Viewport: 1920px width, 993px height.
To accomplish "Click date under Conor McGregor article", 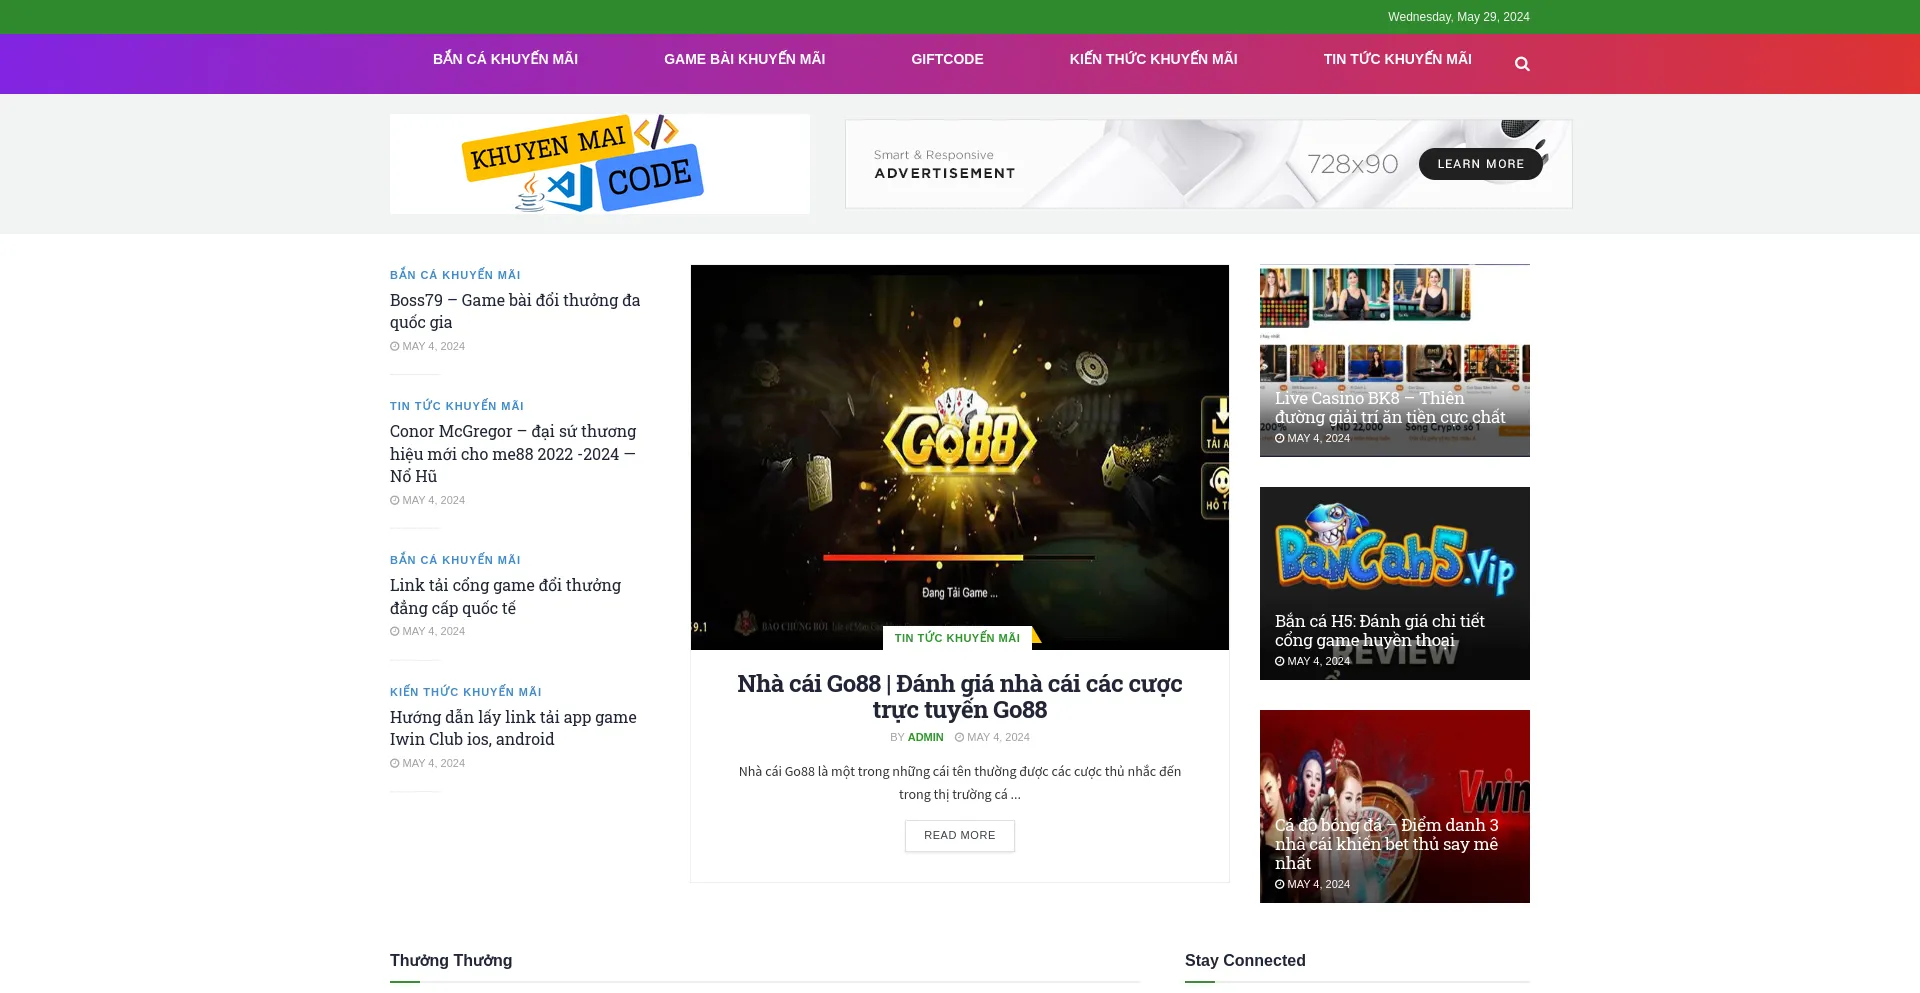I will tap(428, 500).
